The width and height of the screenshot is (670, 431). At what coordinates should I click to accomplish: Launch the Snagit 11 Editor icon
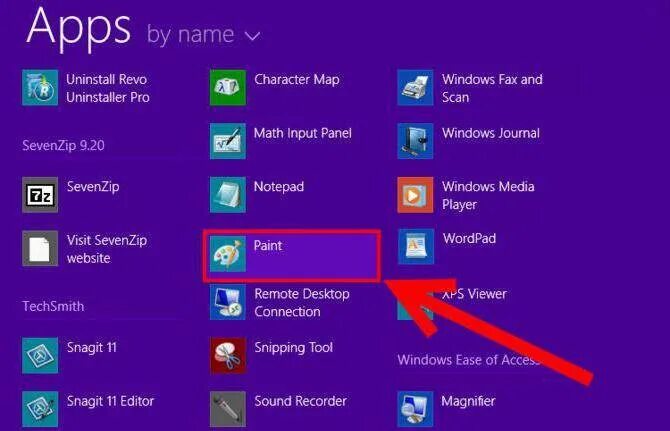pyautogui.click(x=40, y=409)
